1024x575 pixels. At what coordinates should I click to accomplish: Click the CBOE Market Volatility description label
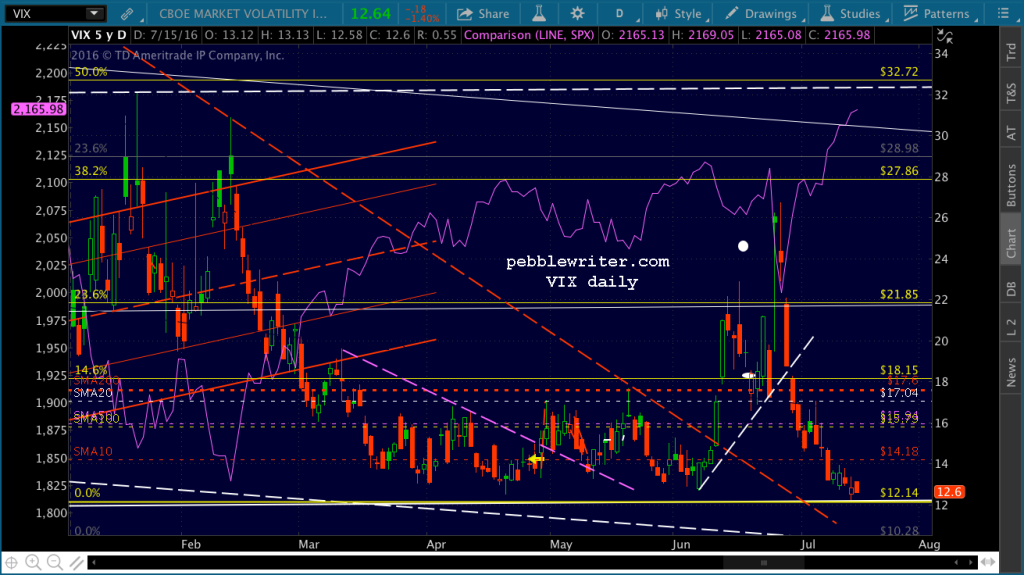tap(243, 13)
